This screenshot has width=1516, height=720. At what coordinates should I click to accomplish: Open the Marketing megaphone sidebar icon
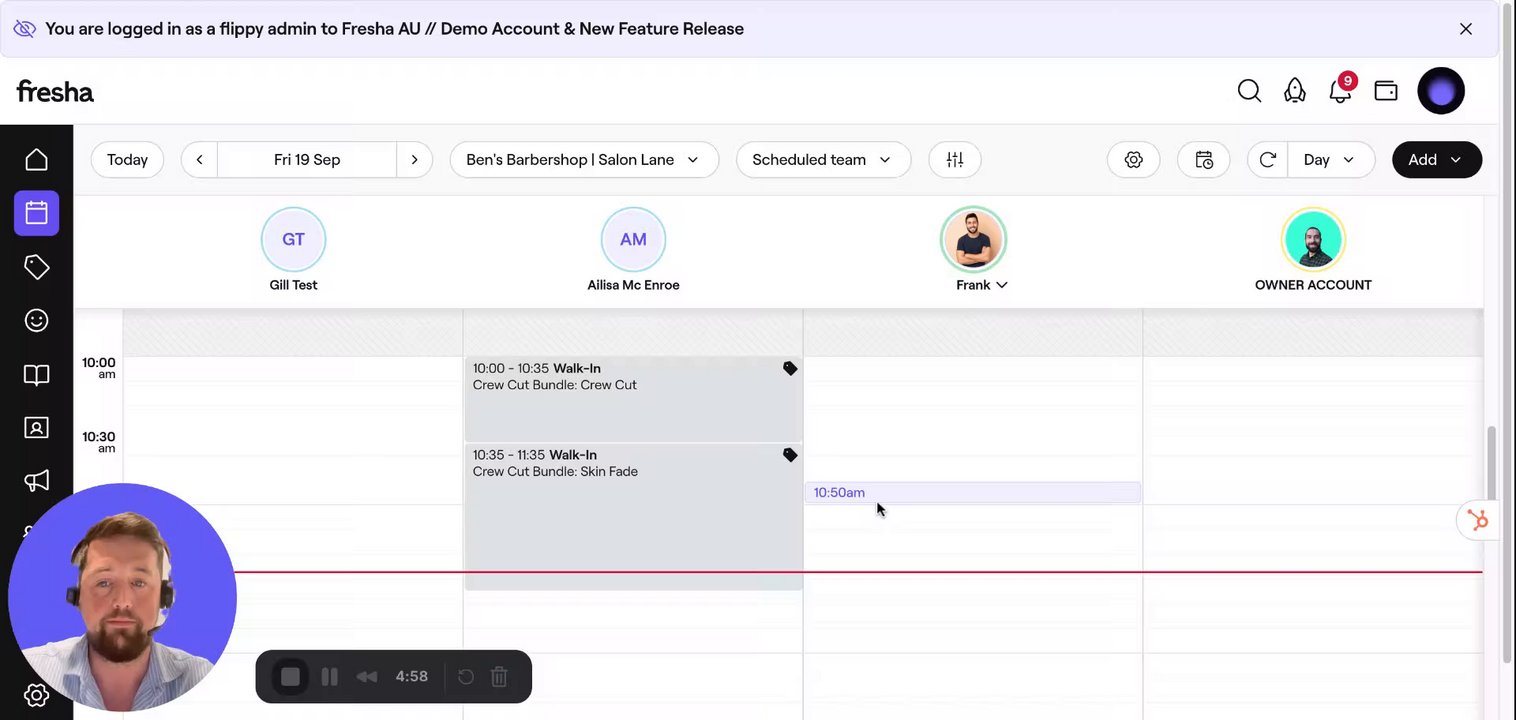pyautogui.click(x=36, y=481)
